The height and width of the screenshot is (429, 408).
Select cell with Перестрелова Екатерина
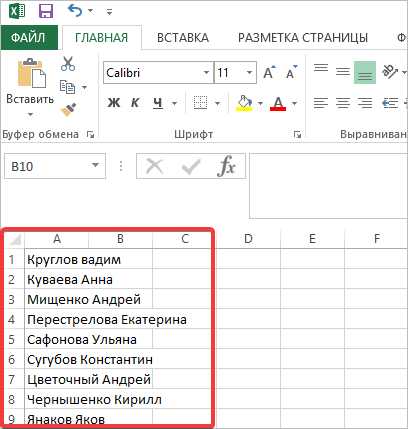(57, 319)
